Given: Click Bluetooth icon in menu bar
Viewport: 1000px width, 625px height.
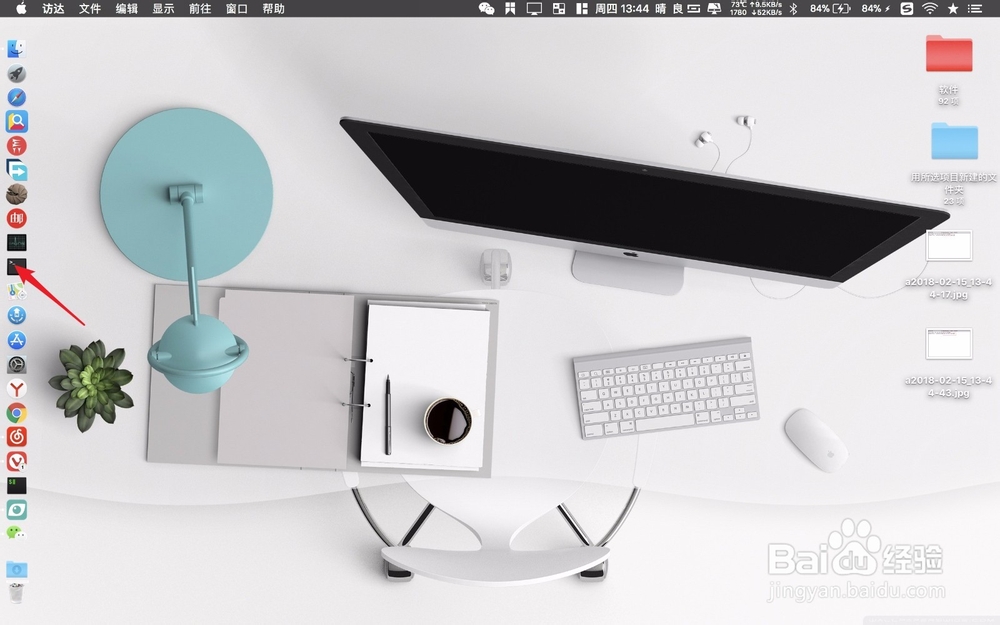Looking at the screenshot, I should [x=793, y=8].
